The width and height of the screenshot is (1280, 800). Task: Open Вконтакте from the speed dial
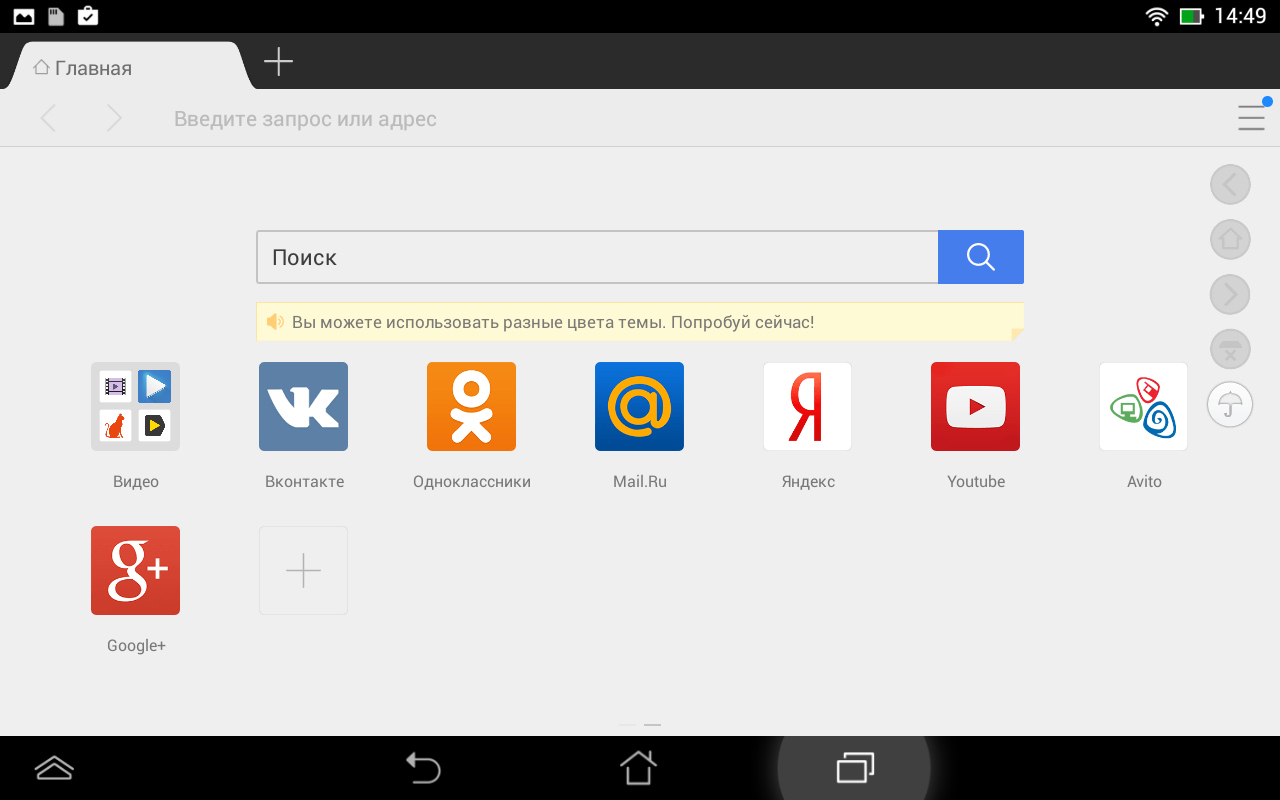(303, 406)
